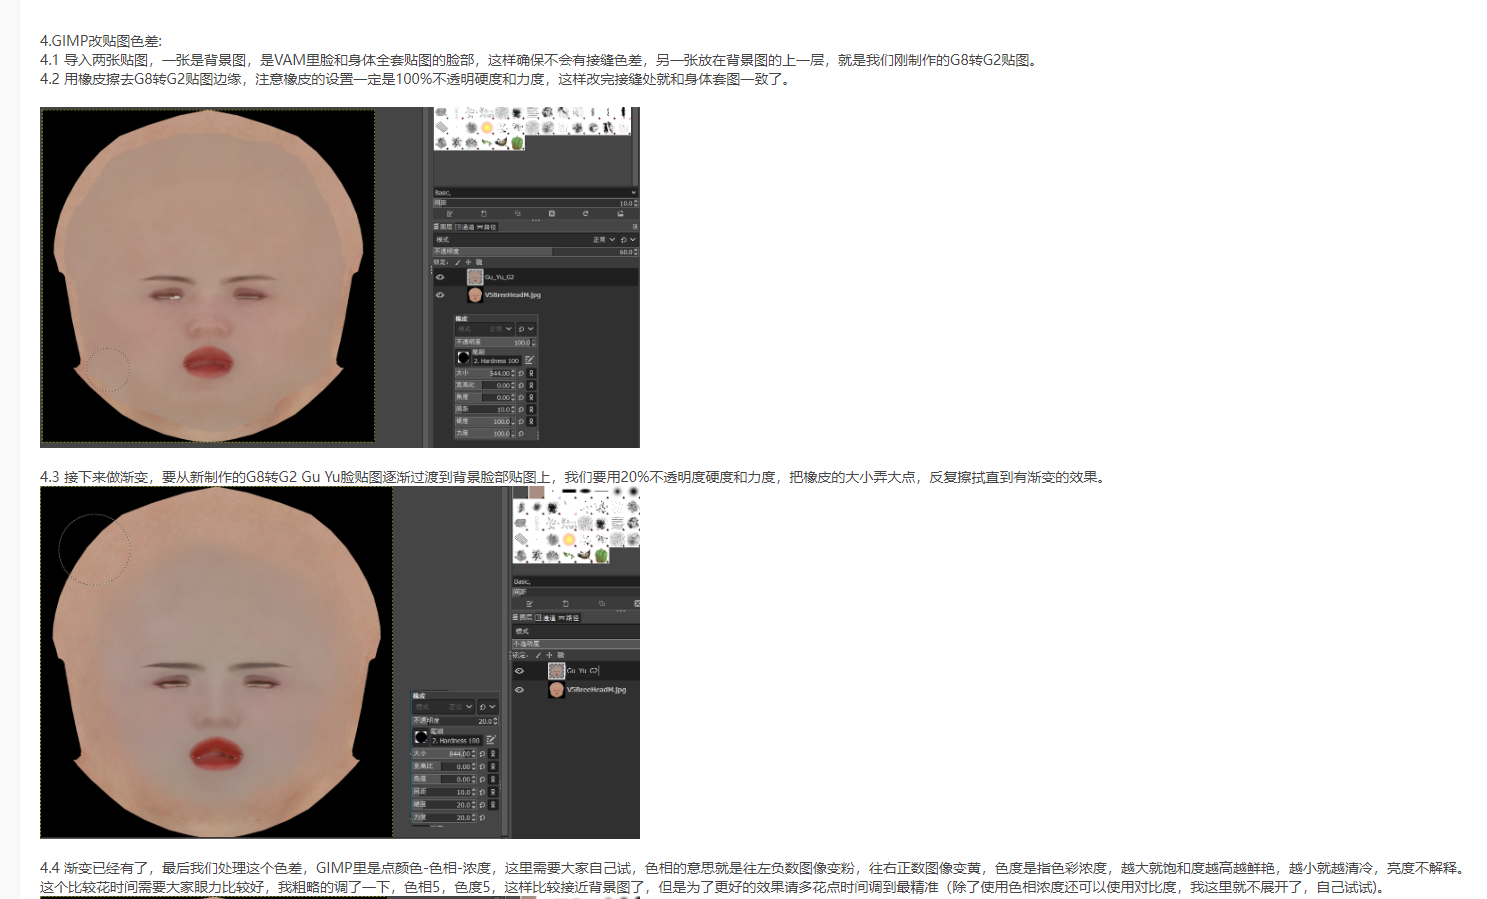The width and height of the screenshot is (1487, 899).
Task: Click edit brush icon in 4.3 screenshot brushes panel
Action: pos(529,604)
